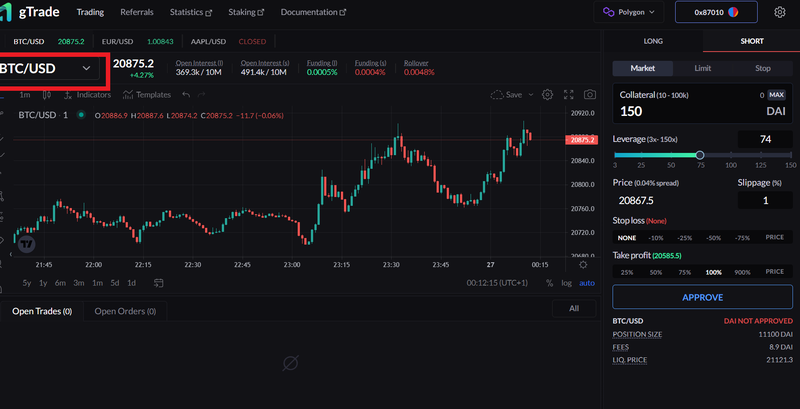The height and width of the screenshot is (409, 800).
Task: Select Market order type
Action: click(642, 68)
